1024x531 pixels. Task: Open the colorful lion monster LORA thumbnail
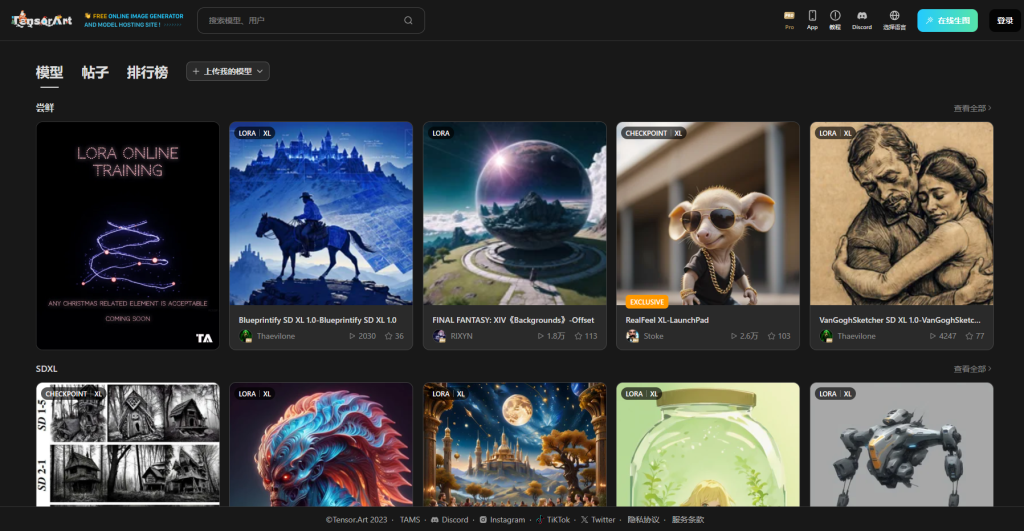point(321,445)
